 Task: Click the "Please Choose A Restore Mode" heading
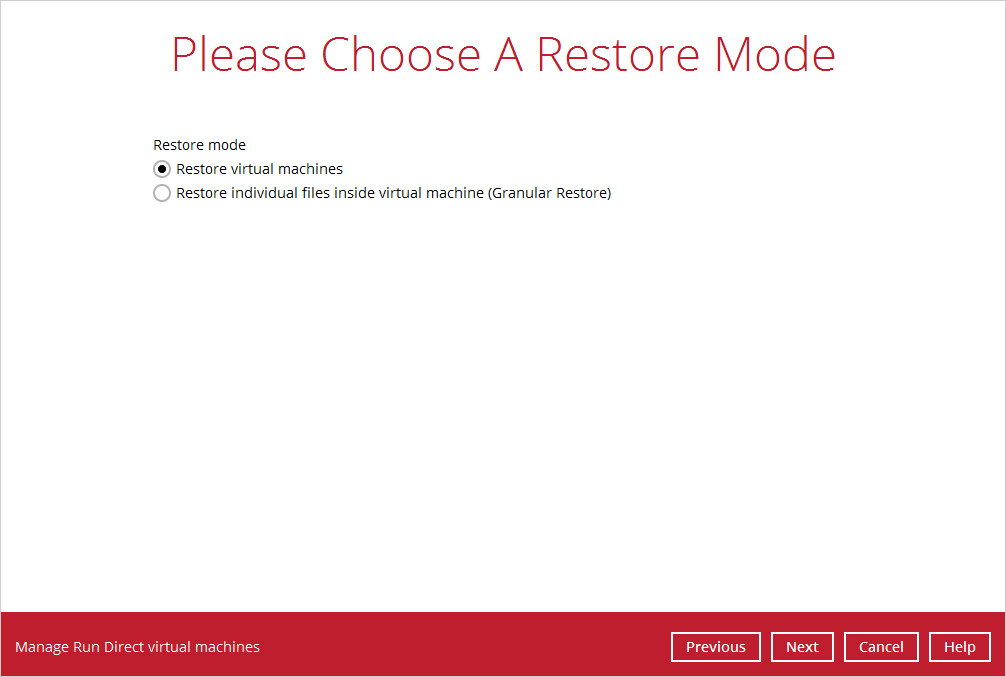coord(503,55)
